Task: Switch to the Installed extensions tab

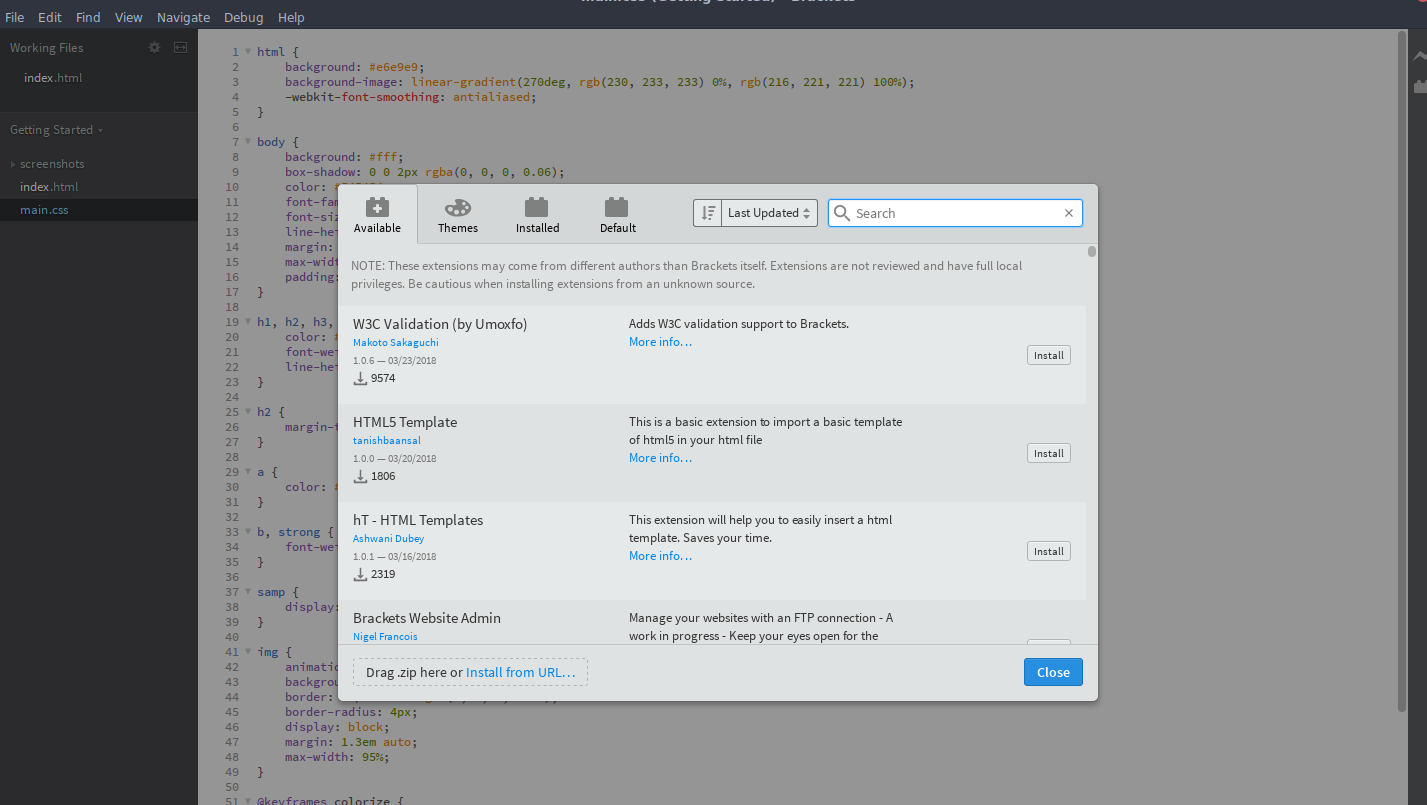Action: [x=537, y=208]
